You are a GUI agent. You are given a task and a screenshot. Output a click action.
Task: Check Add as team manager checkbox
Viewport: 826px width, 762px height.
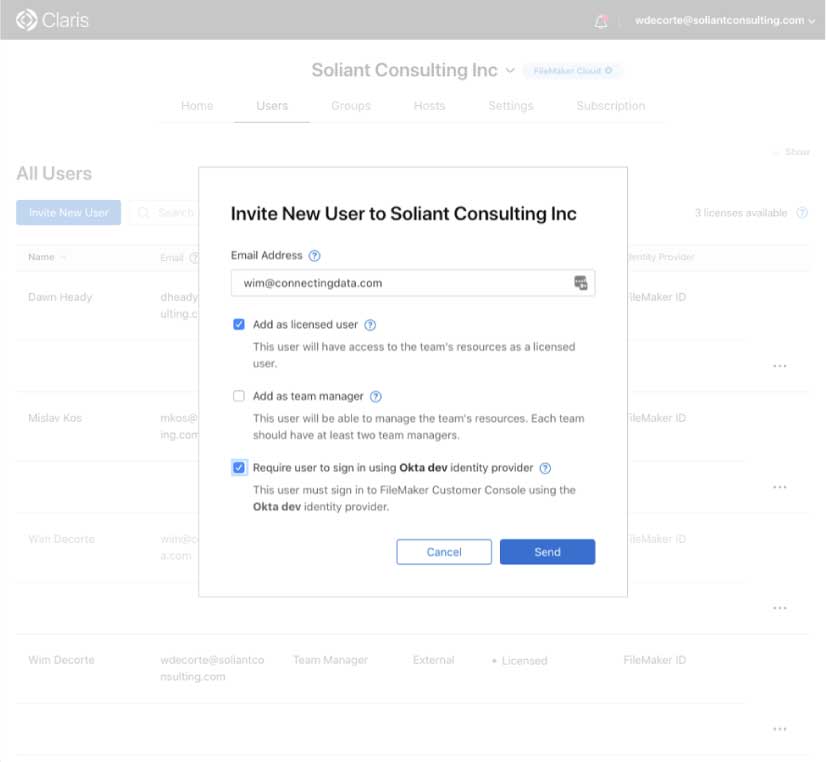click(x=239, y=396)
